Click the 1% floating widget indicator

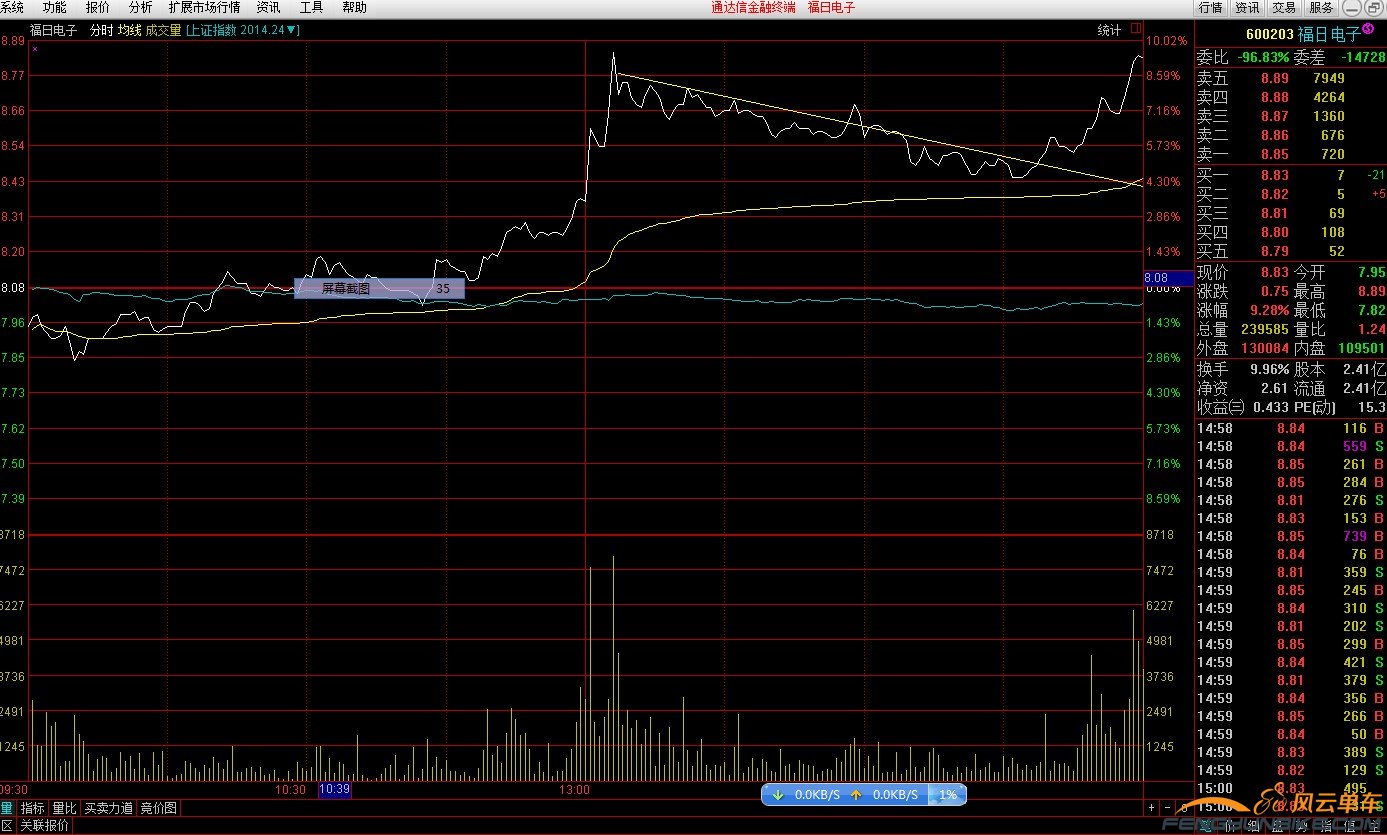947,795
